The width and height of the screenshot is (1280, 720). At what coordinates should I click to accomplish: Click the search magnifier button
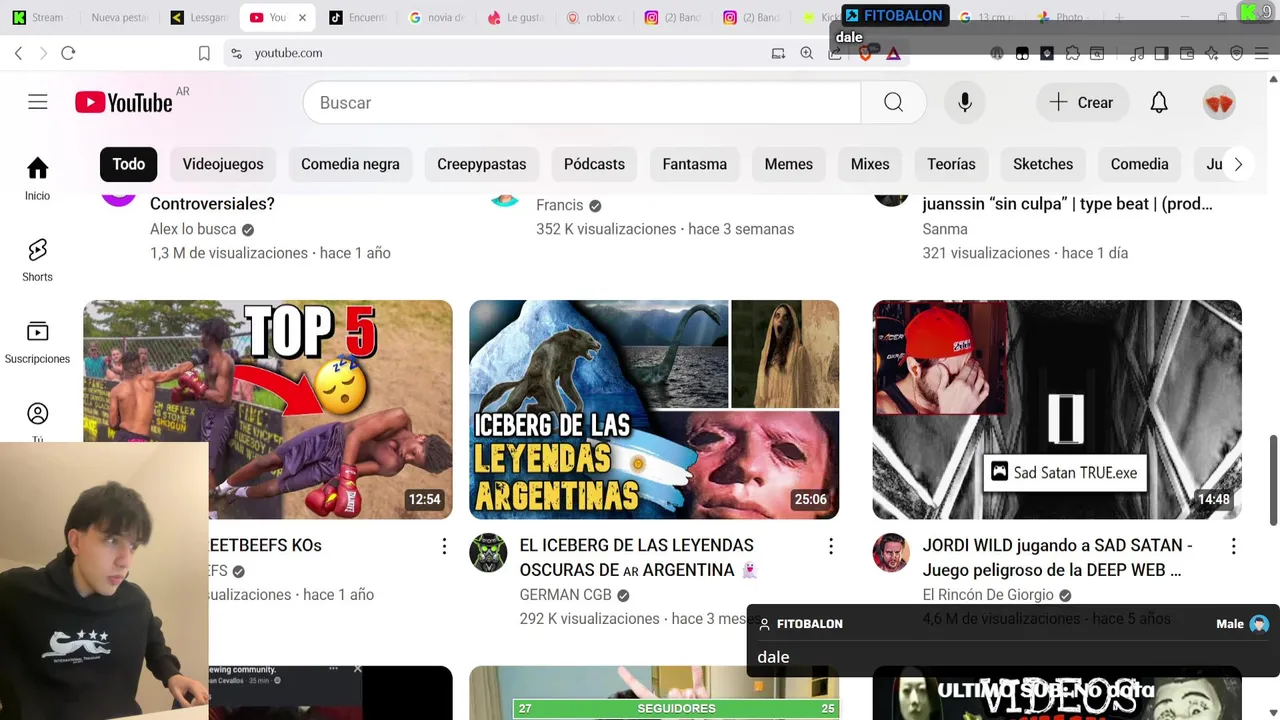893,102
